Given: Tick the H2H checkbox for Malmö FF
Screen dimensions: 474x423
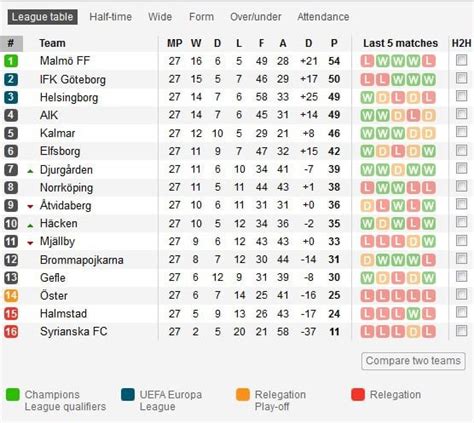Looking at the screenshot, I should pyautogui.click(x=462, y=60).
